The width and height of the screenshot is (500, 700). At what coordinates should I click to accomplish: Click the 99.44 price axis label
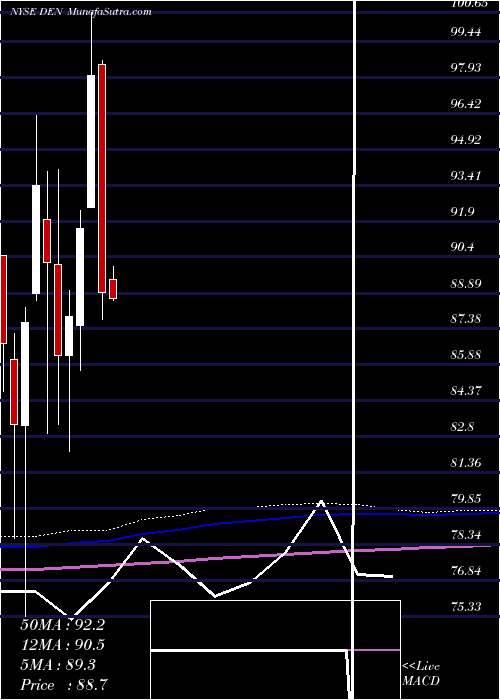tap(467, 31)
